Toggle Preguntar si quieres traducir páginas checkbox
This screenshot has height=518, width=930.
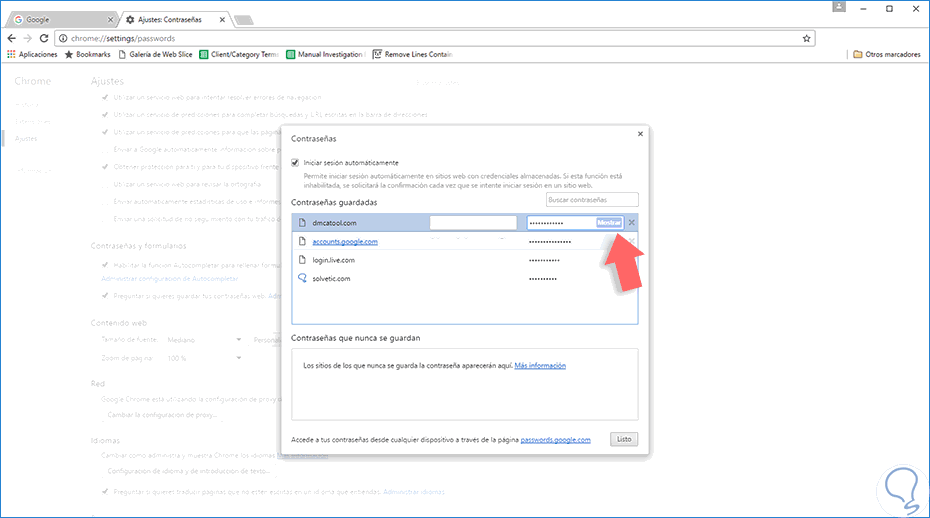[x=105, y=491]
